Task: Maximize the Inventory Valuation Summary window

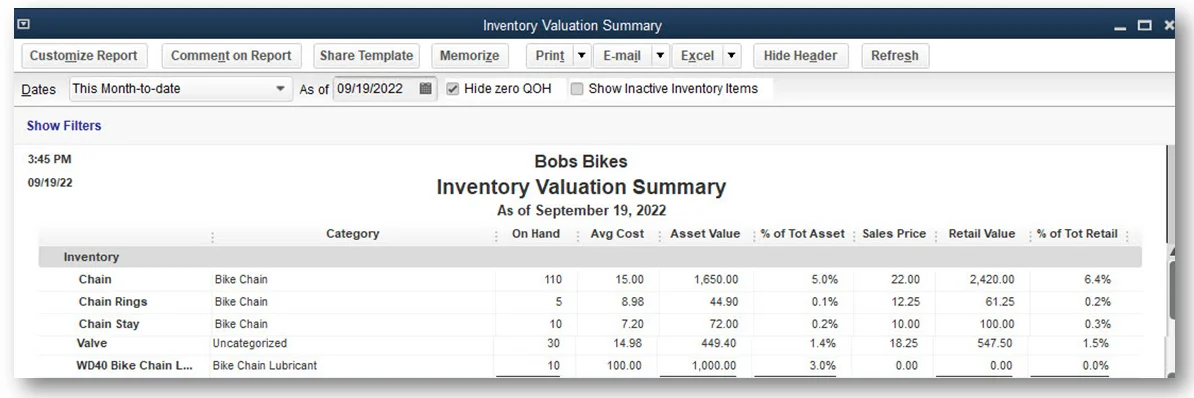Action: pos(1145,26)
